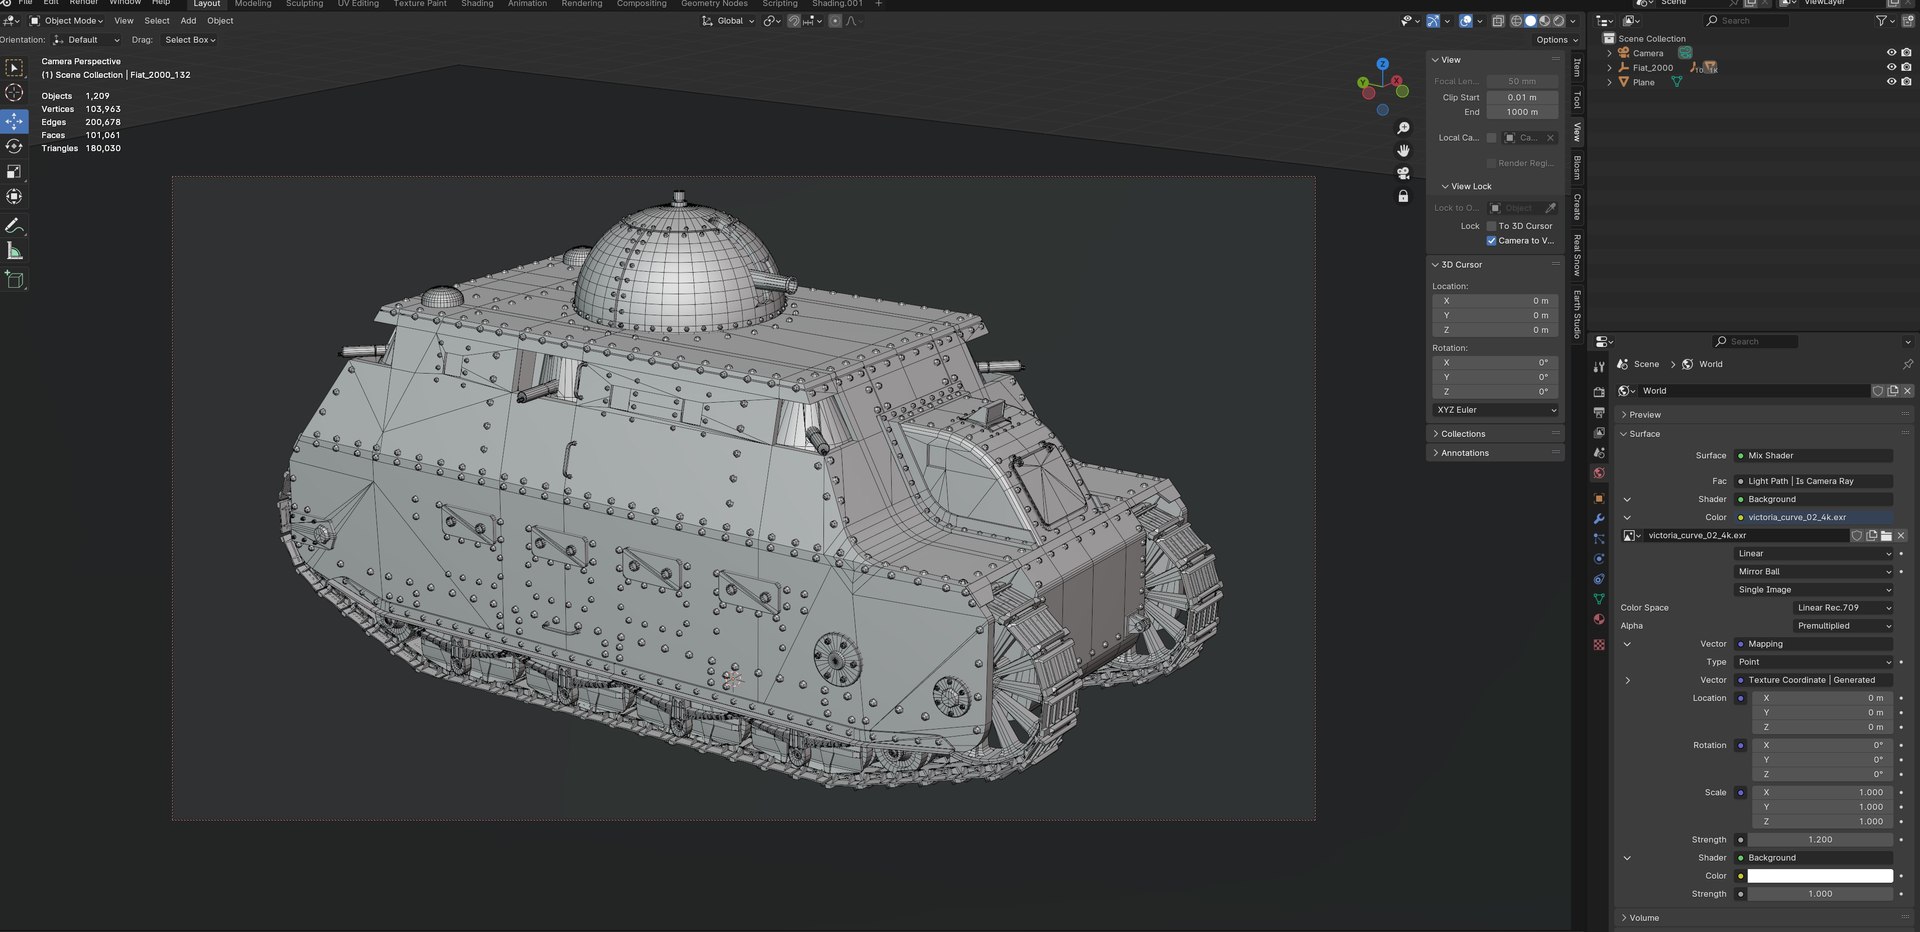The height and width of the screenshot is (932, 1920).
Task: Switch to the Shading workspace tab
Action: [477, 4]
